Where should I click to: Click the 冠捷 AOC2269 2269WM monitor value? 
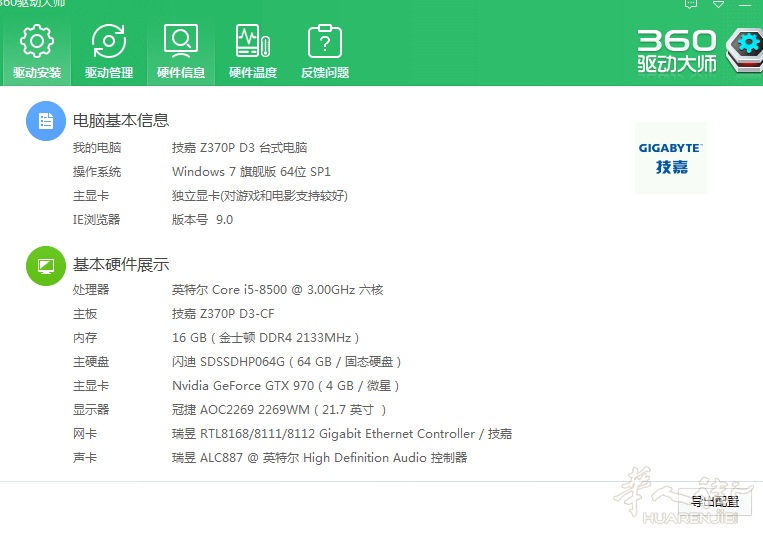tap(279, 409)
